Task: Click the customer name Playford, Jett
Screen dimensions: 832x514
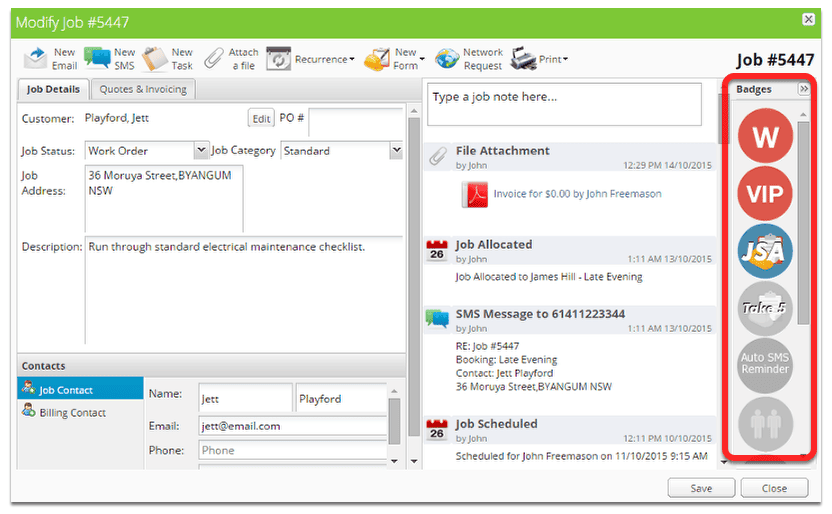Action: coord(117,118)
